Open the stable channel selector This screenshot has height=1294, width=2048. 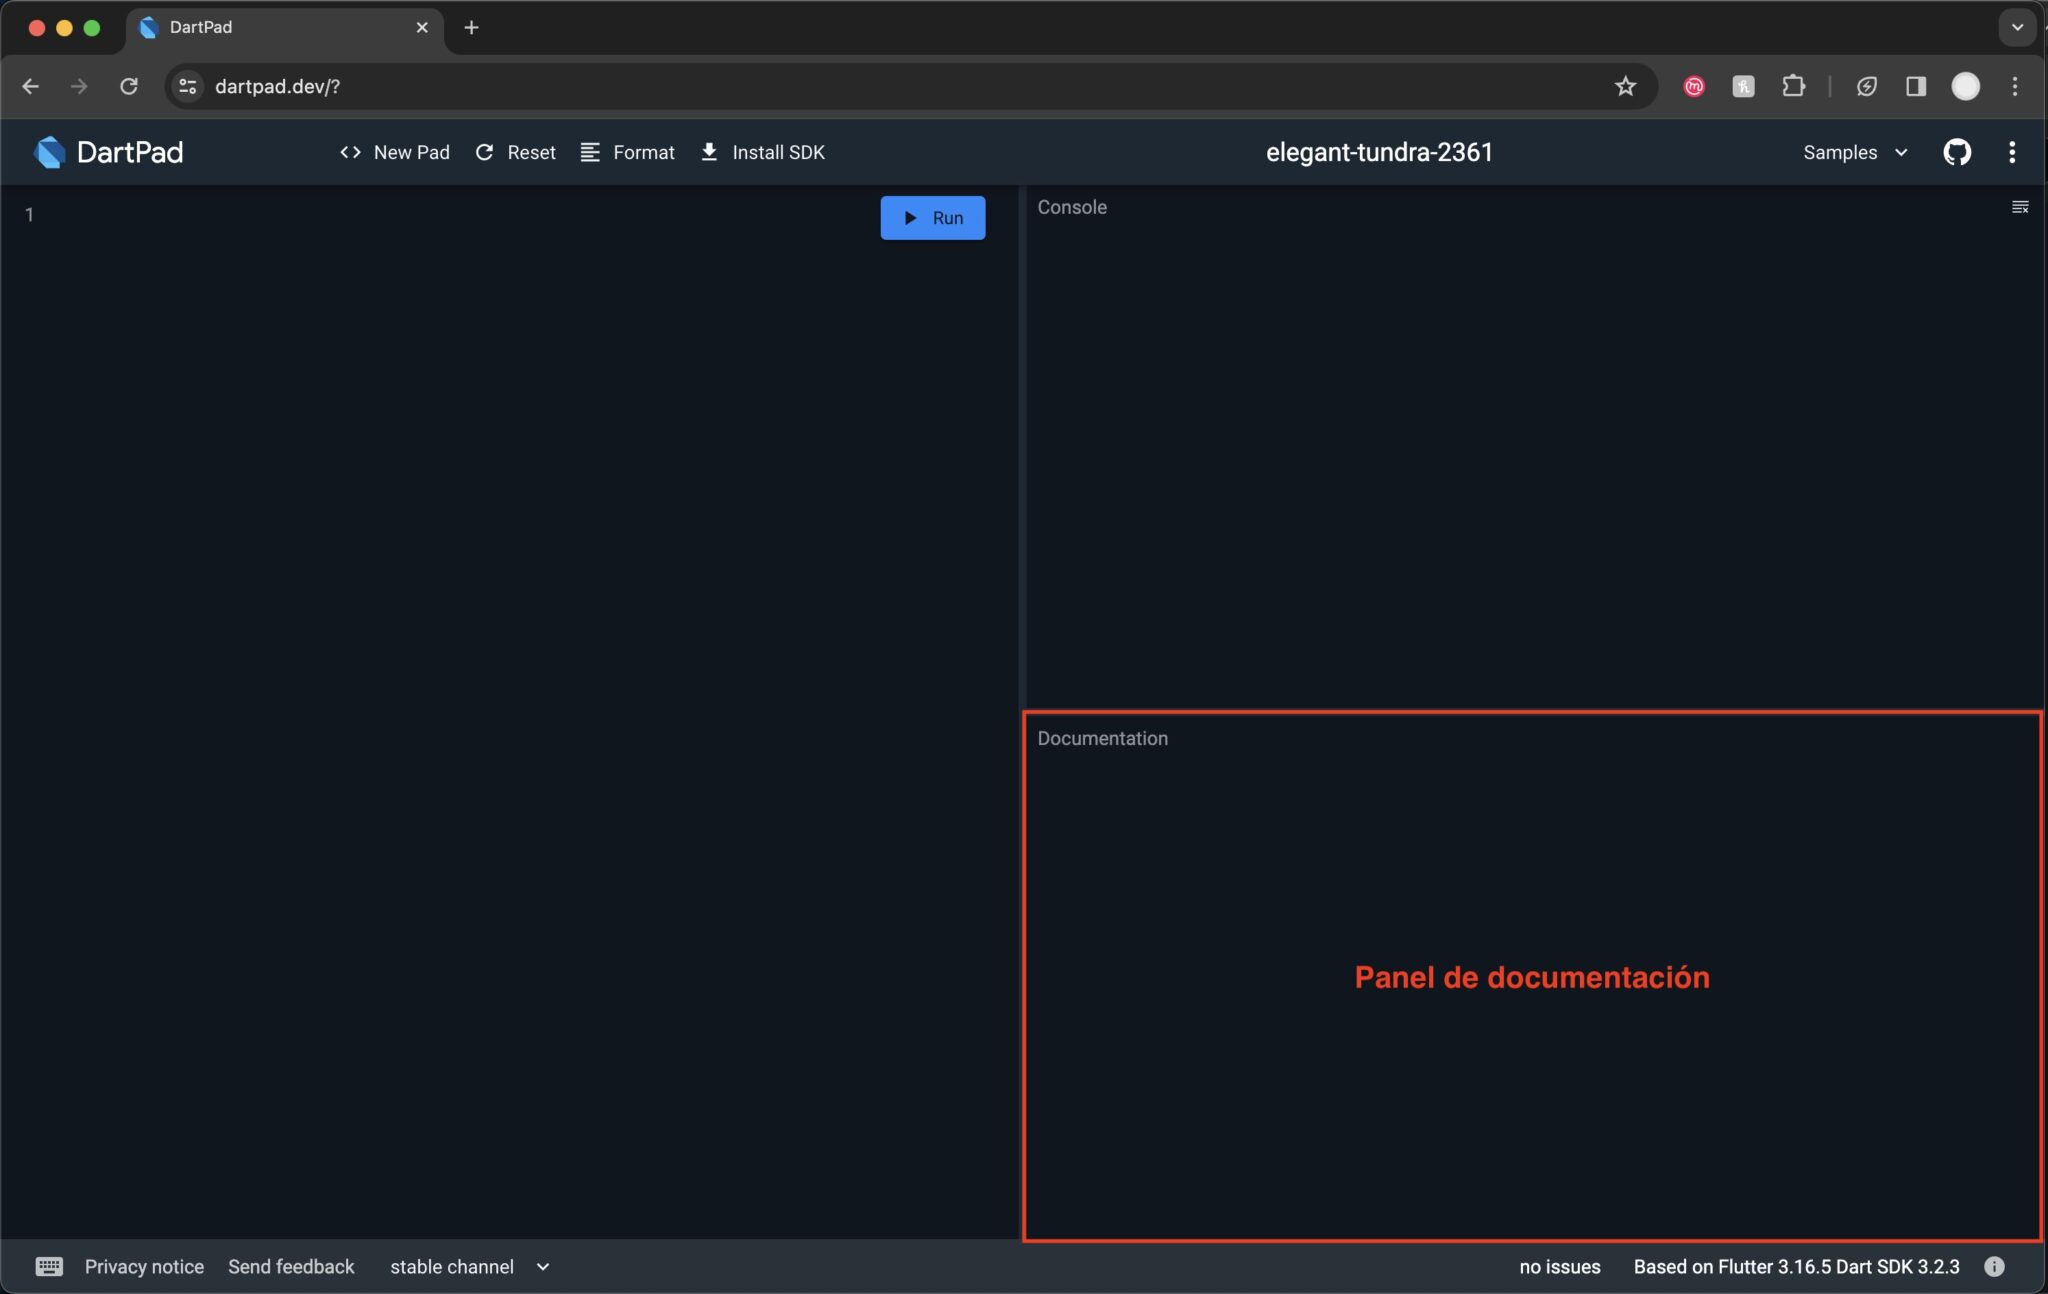tap(469, 1266)
